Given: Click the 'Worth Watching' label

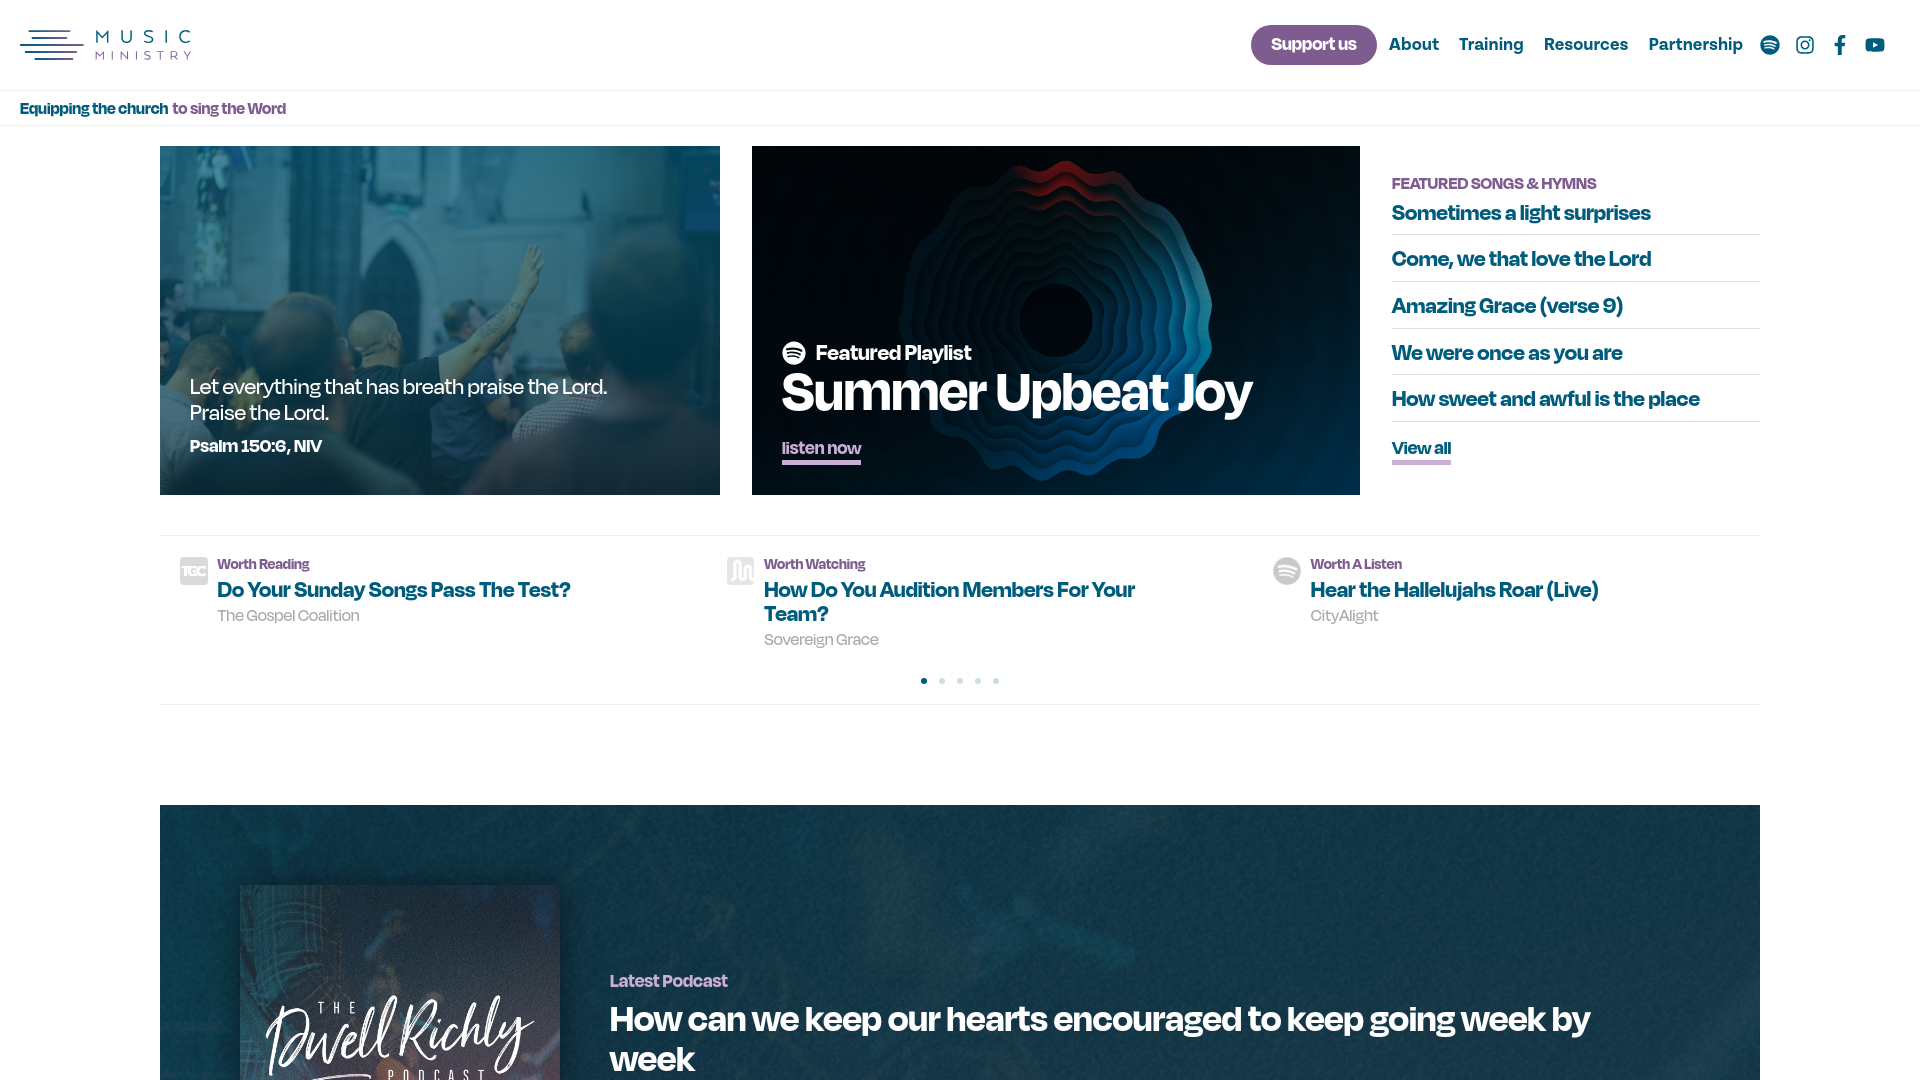Looking at the screenshot, I should coord(814,564).
